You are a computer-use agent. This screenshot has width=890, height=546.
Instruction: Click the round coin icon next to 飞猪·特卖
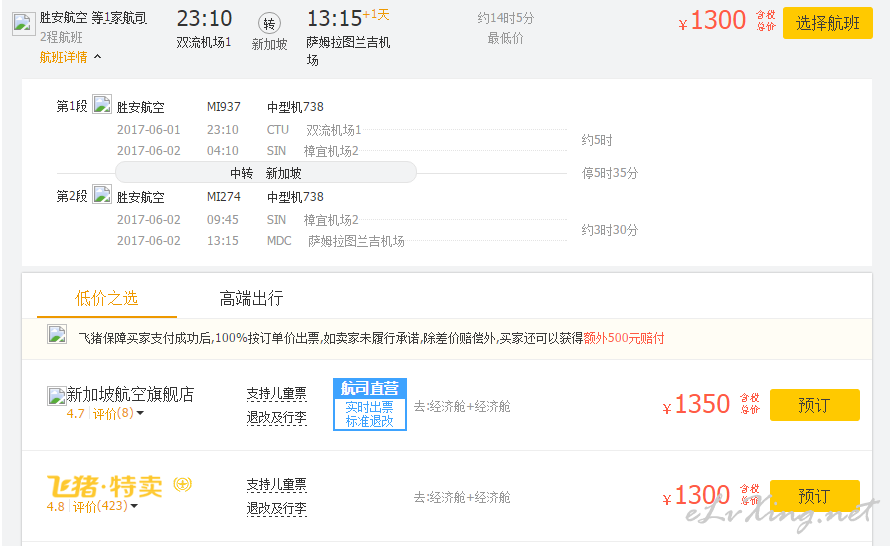(x=182, y=484)
